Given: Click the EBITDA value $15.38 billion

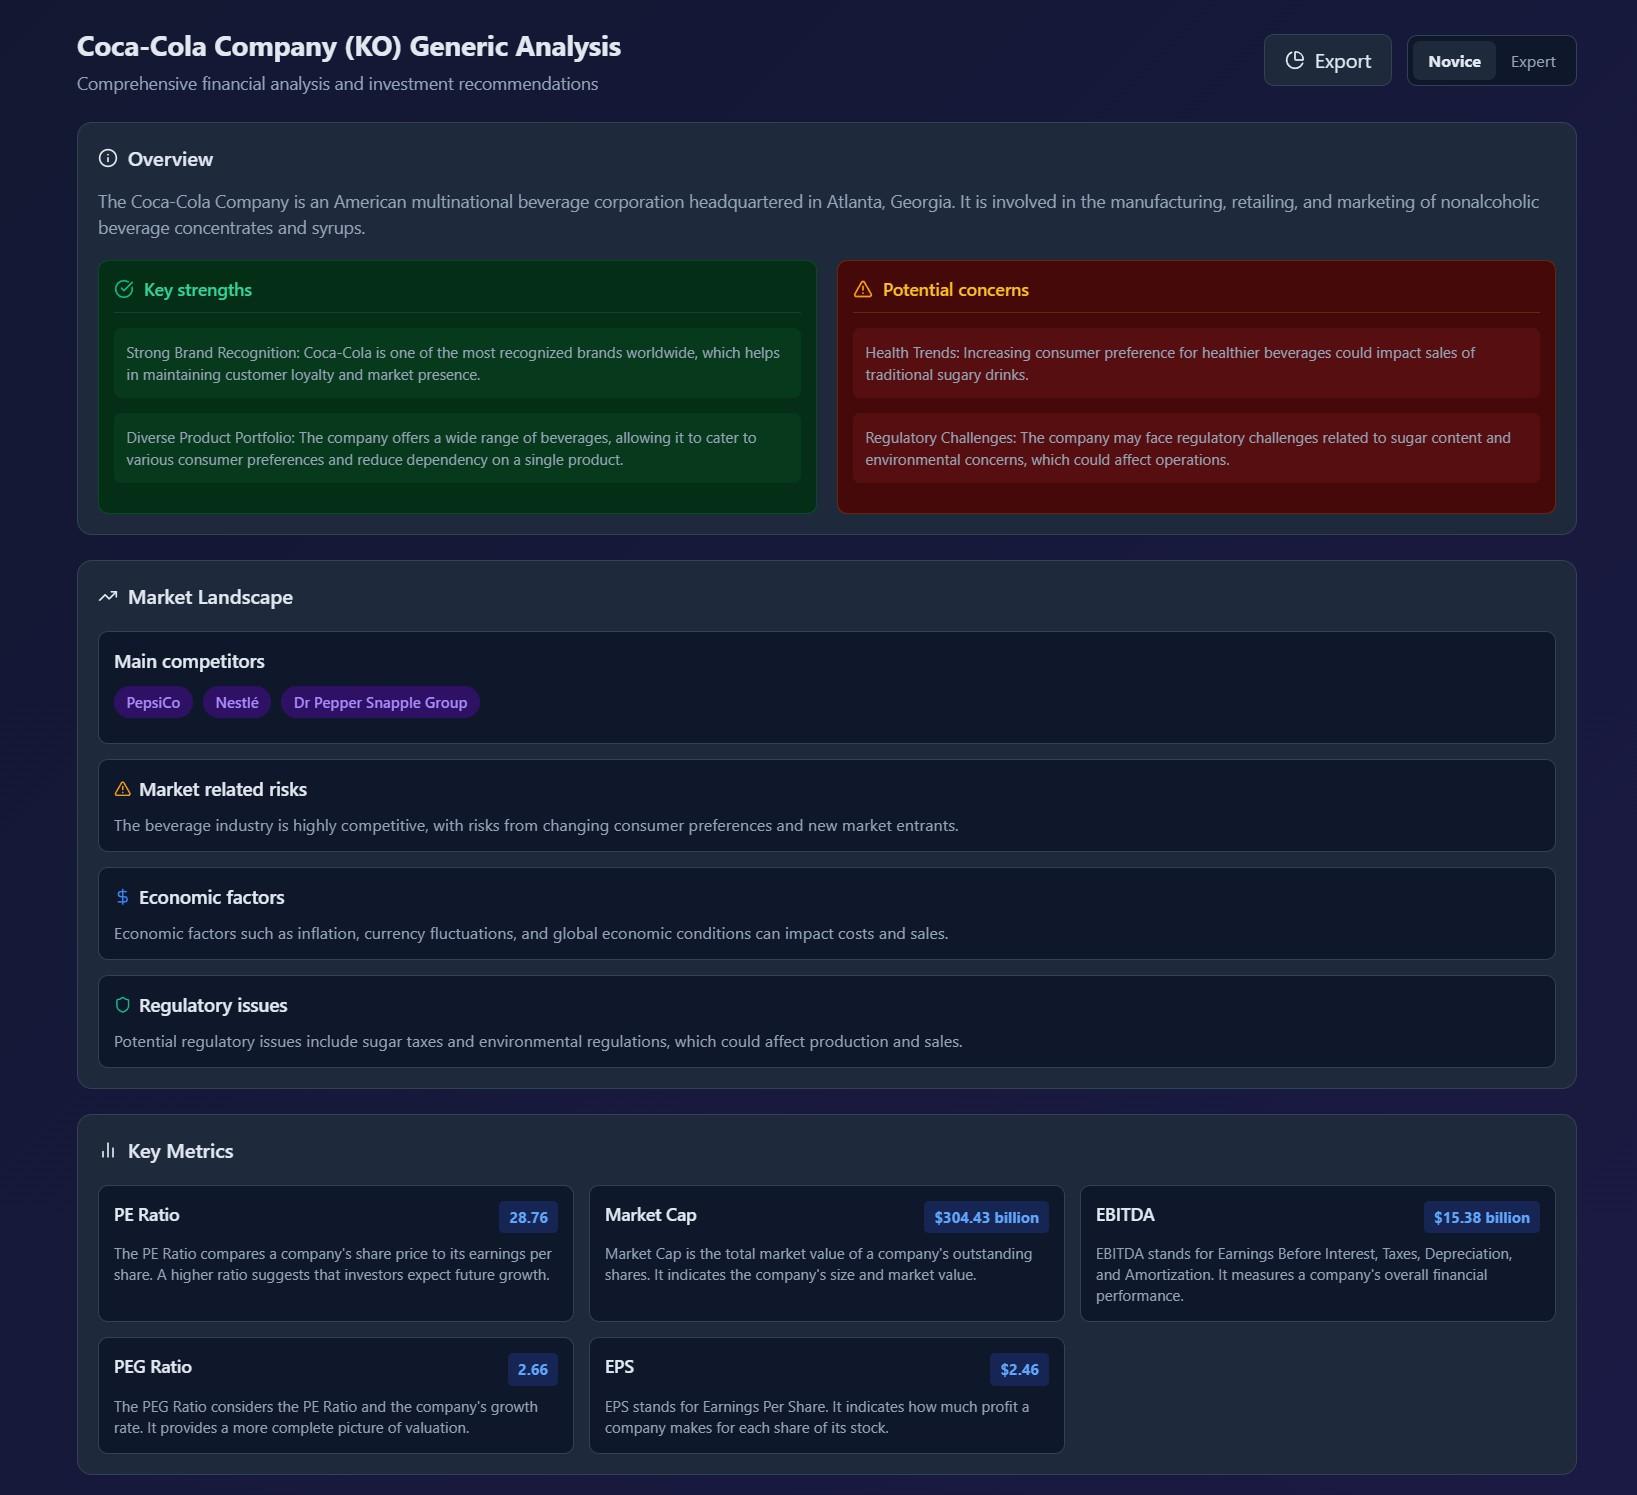Looking at the screenshot, I should pyautogui.click(x=1481, y=1217).
